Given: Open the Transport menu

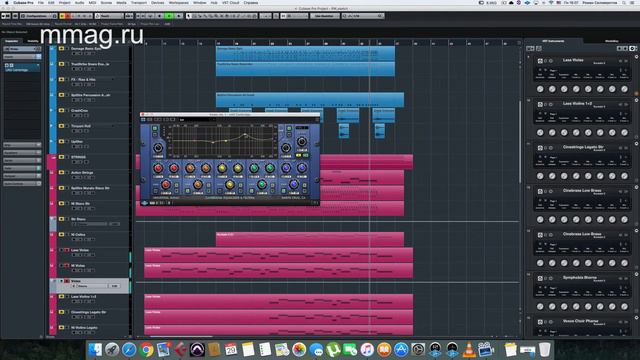Looking at the screenshot, I should tap(139, 2).
